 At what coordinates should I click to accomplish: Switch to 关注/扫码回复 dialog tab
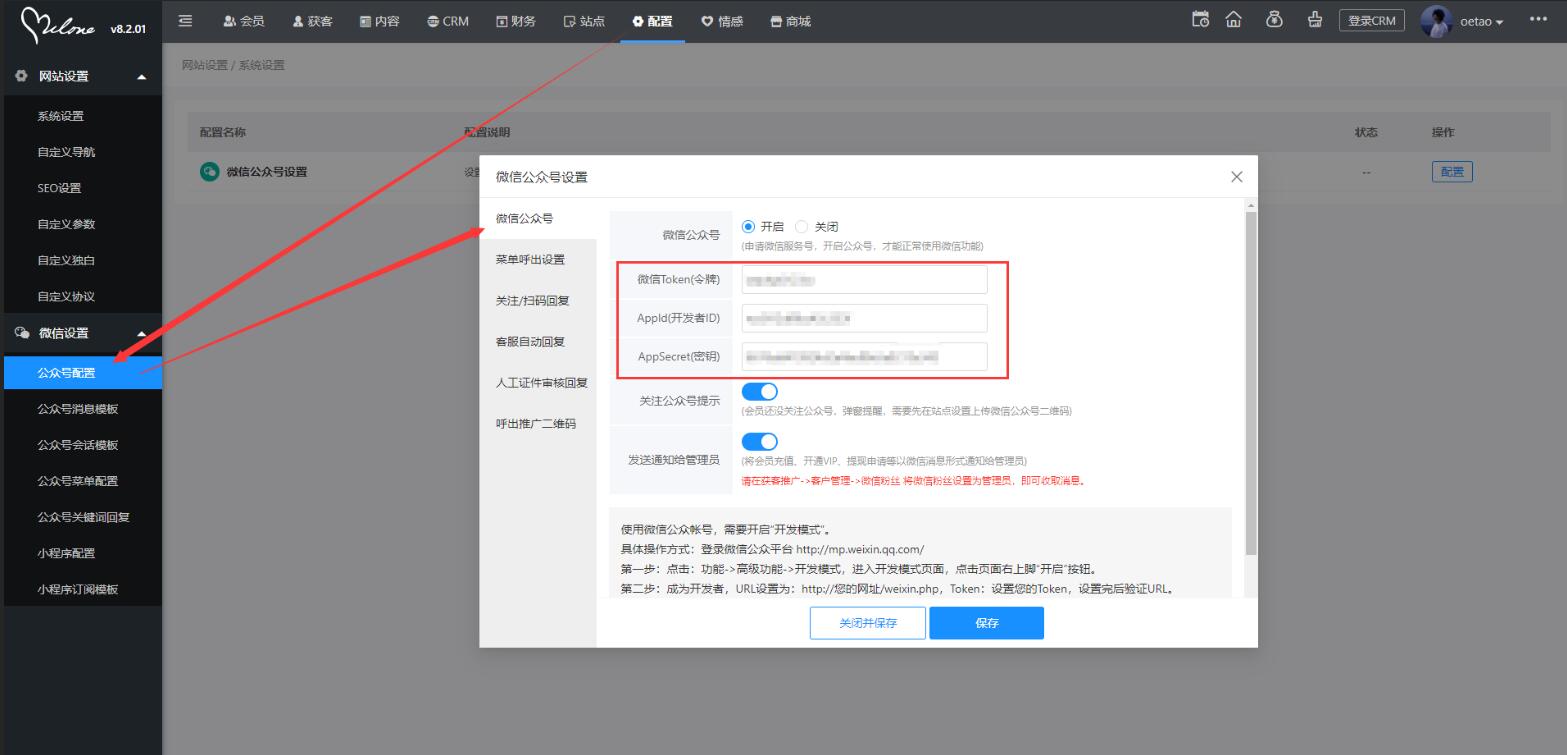pyautogui.click(x=538, y=300)
